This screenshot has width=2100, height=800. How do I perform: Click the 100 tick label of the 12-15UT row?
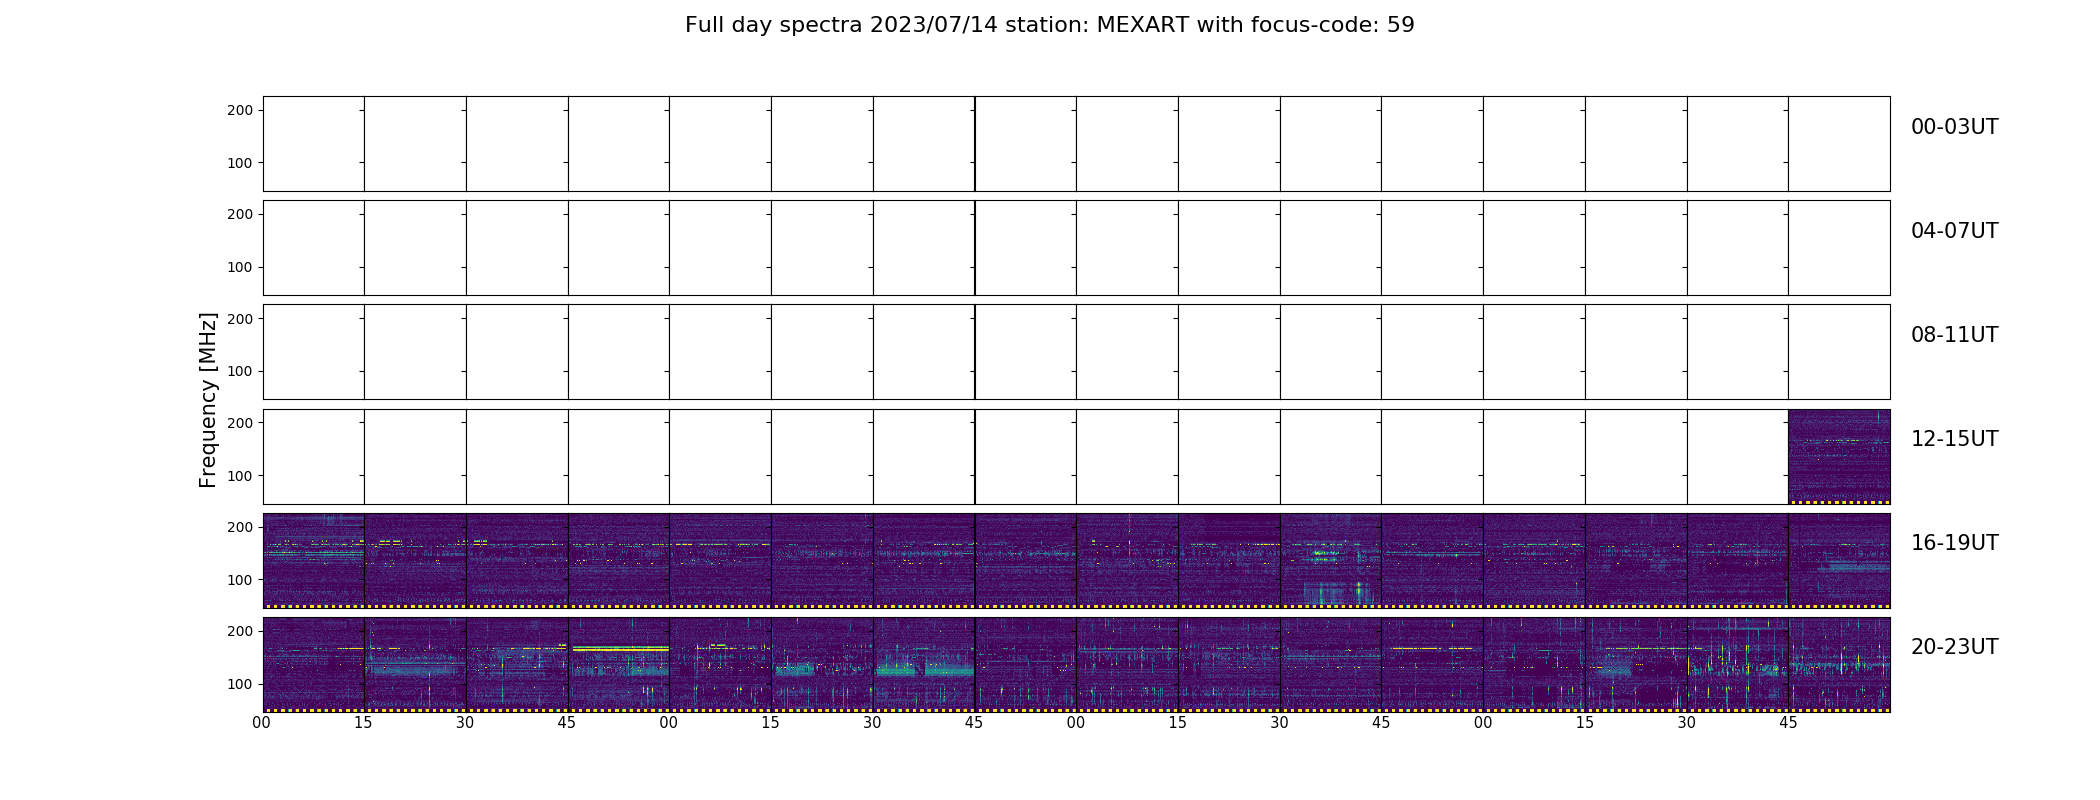(x=240, y=476)
